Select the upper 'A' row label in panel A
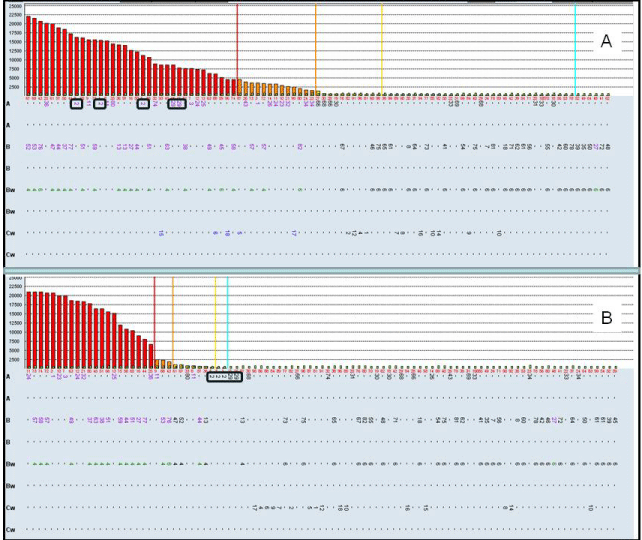The height and width of the screenshot is (540, 642). click(8, 104)
